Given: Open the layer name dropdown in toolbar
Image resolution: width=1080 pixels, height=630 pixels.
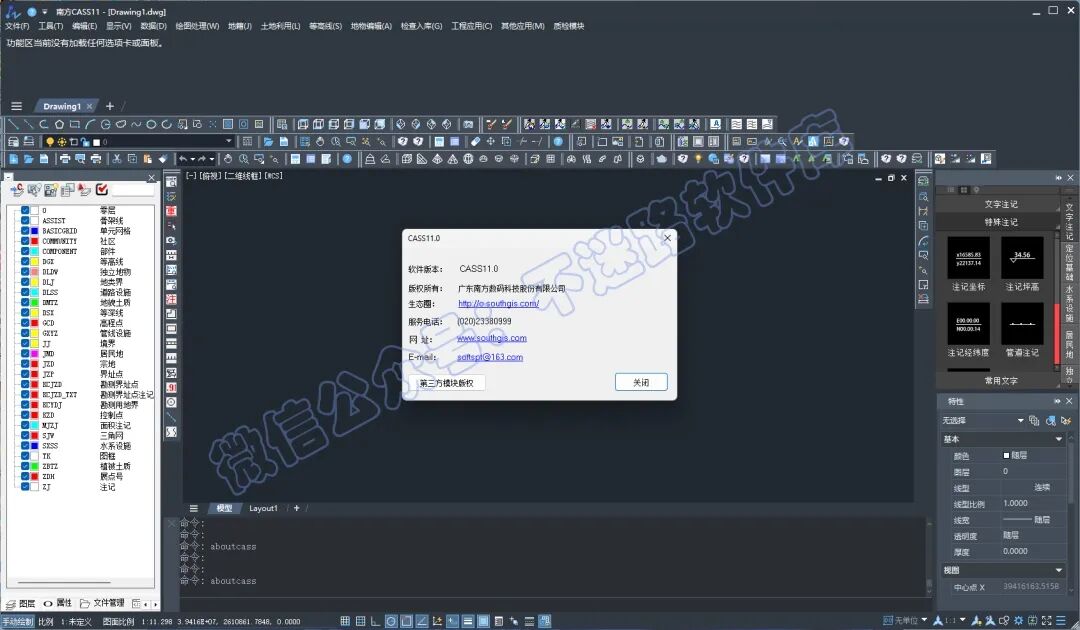Looking at the screenshot, I should (x=229, y=142).
